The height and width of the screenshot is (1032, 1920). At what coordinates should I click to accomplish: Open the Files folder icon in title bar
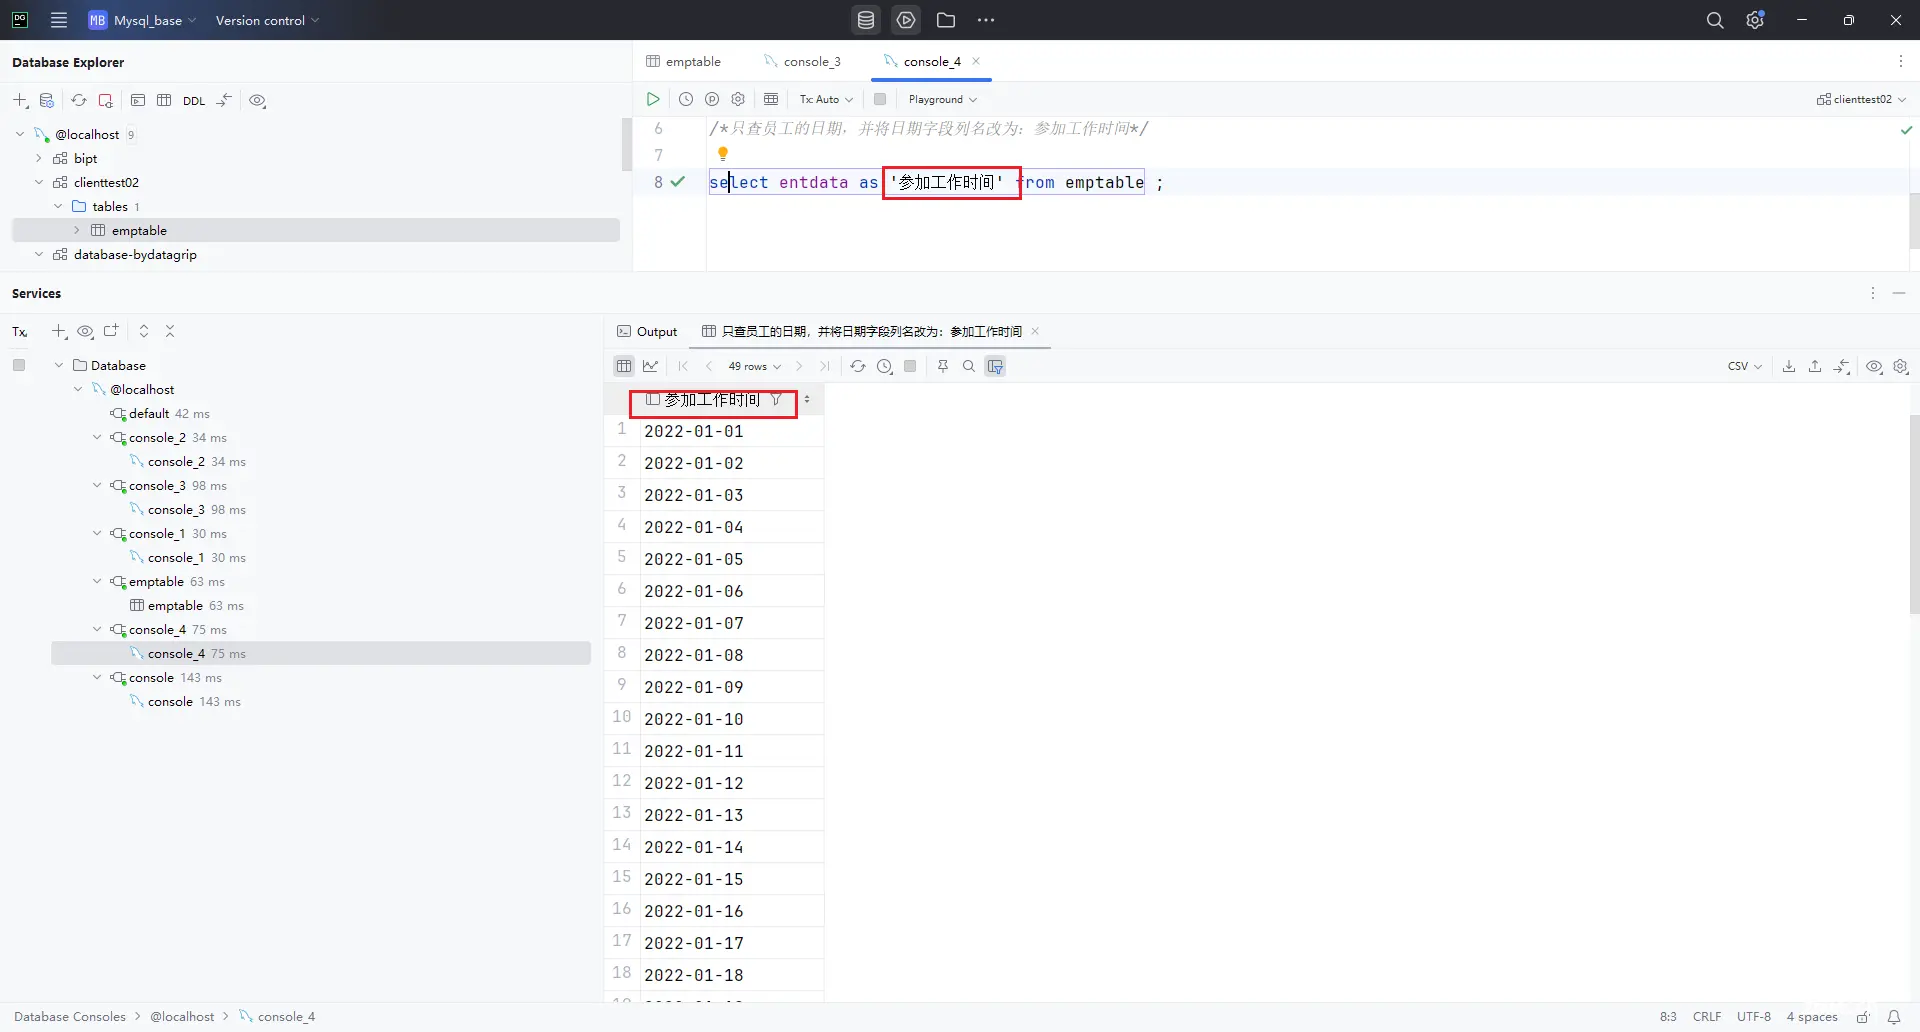(946, 20)
